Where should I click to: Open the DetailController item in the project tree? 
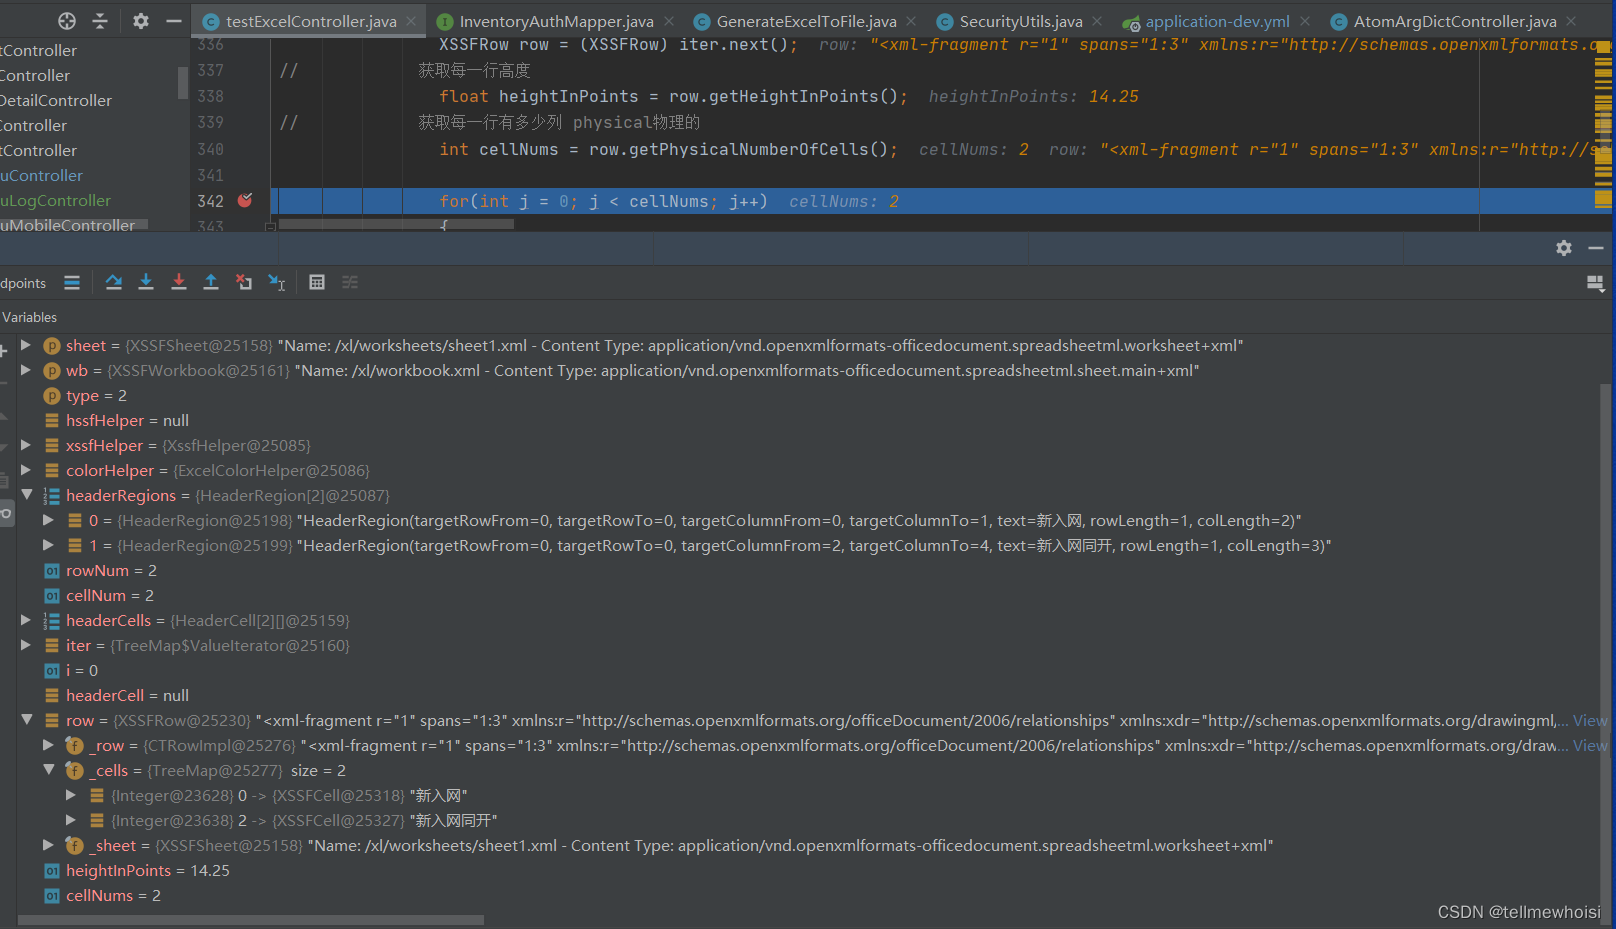coord(56,100)
